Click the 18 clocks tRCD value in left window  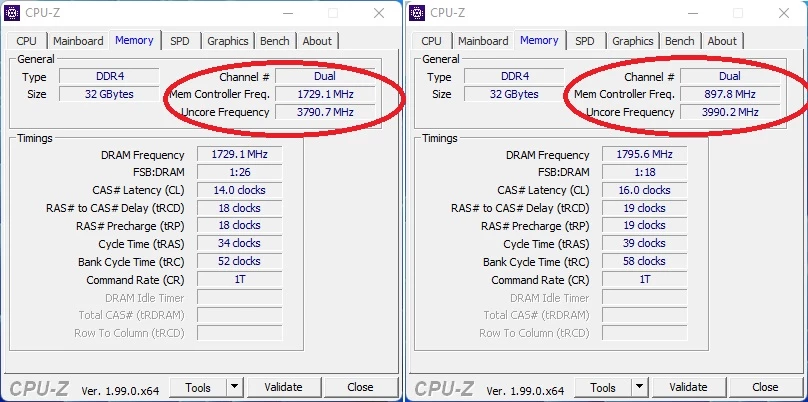pyautogui.click(x=240, y=208)
